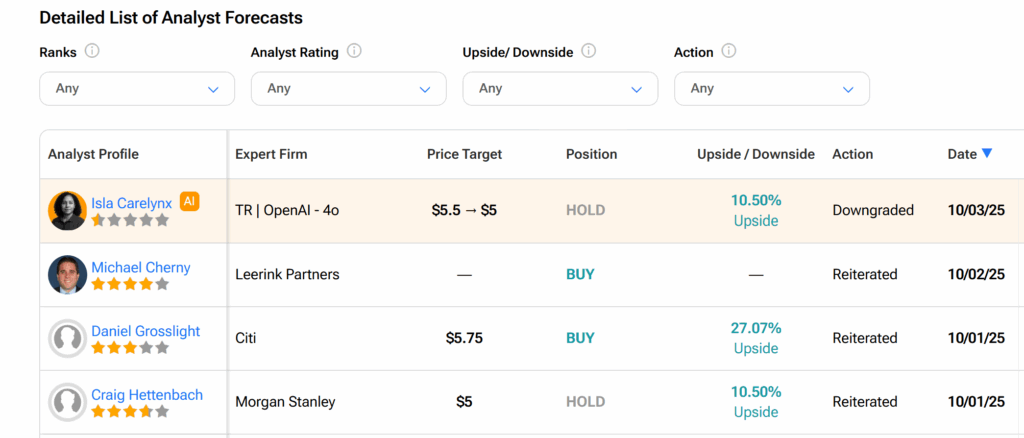Open Isla Carelynx analyst link
This screenshot has height=438, width=1024.
[x=131, y=203]
